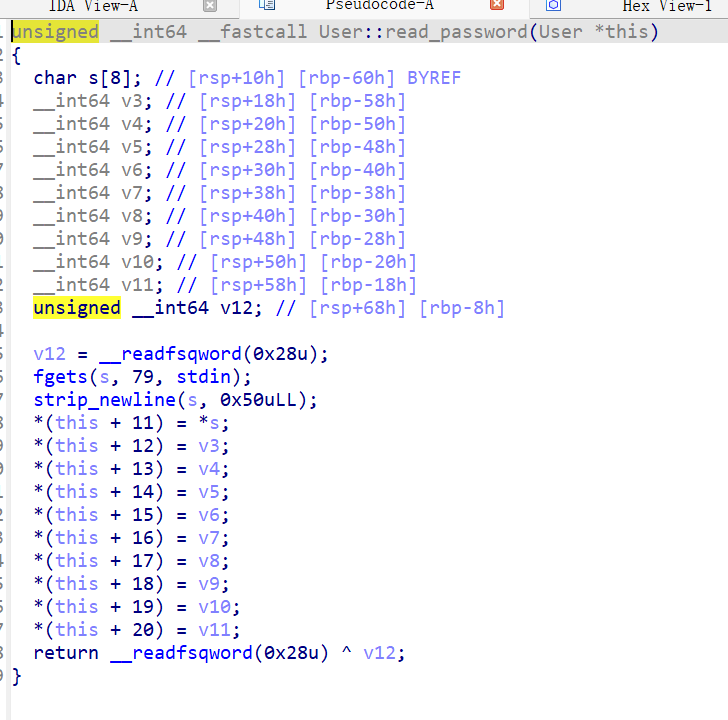Click the '*(this + 14) = v5' line
The image size is (728, 720).
pyautogui.click(x=131, y=492)
